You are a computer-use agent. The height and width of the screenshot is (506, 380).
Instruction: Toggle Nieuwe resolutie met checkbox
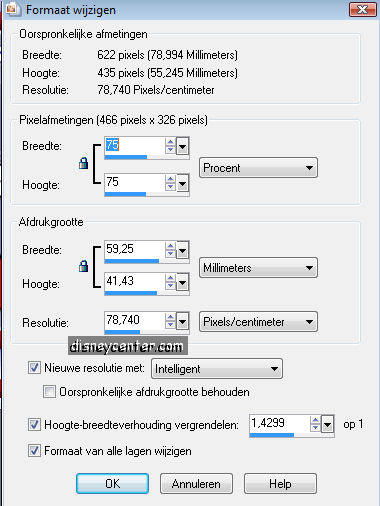click(34, 368)
